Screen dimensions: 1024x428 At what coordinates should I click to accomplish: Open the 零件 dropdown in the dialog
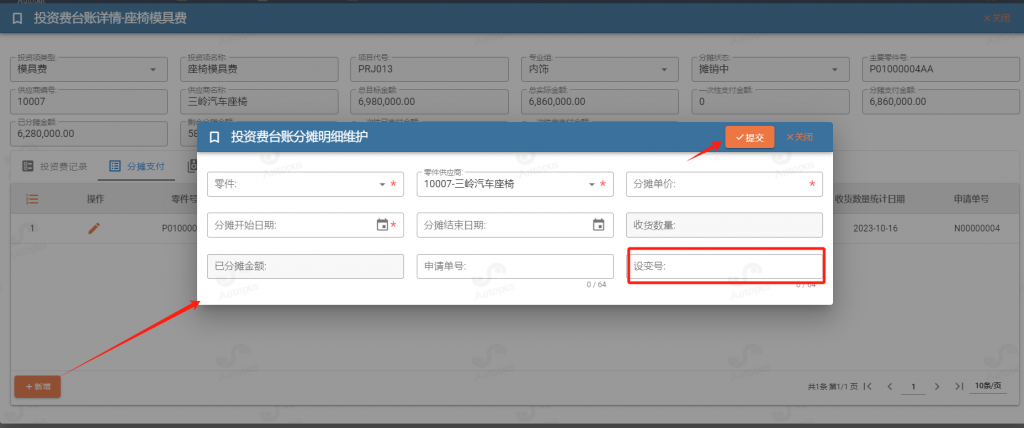306,184
